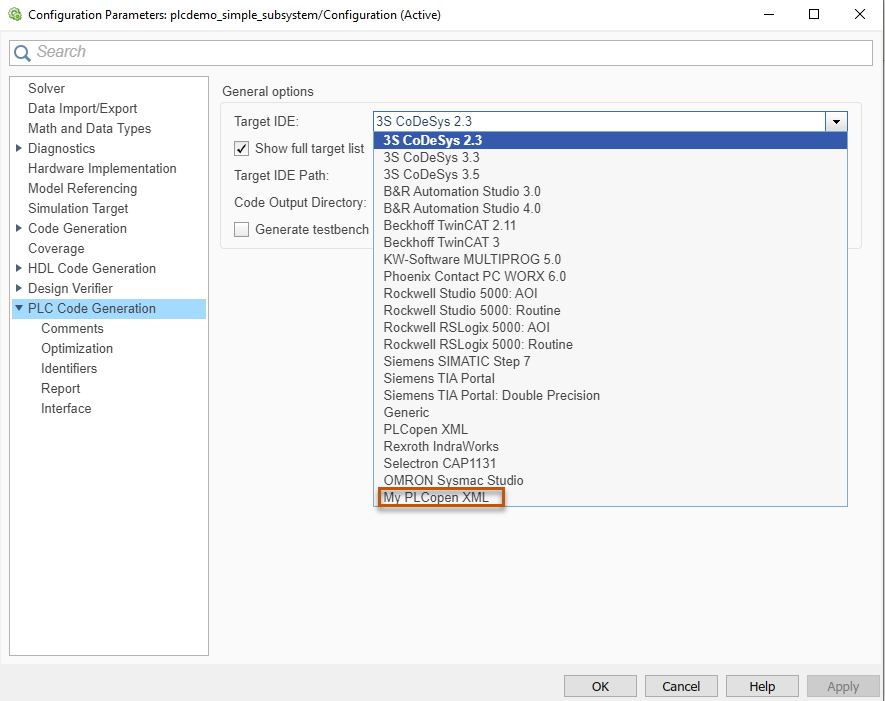
Task: Click the Target IDE combo box field
Action: 599,121
